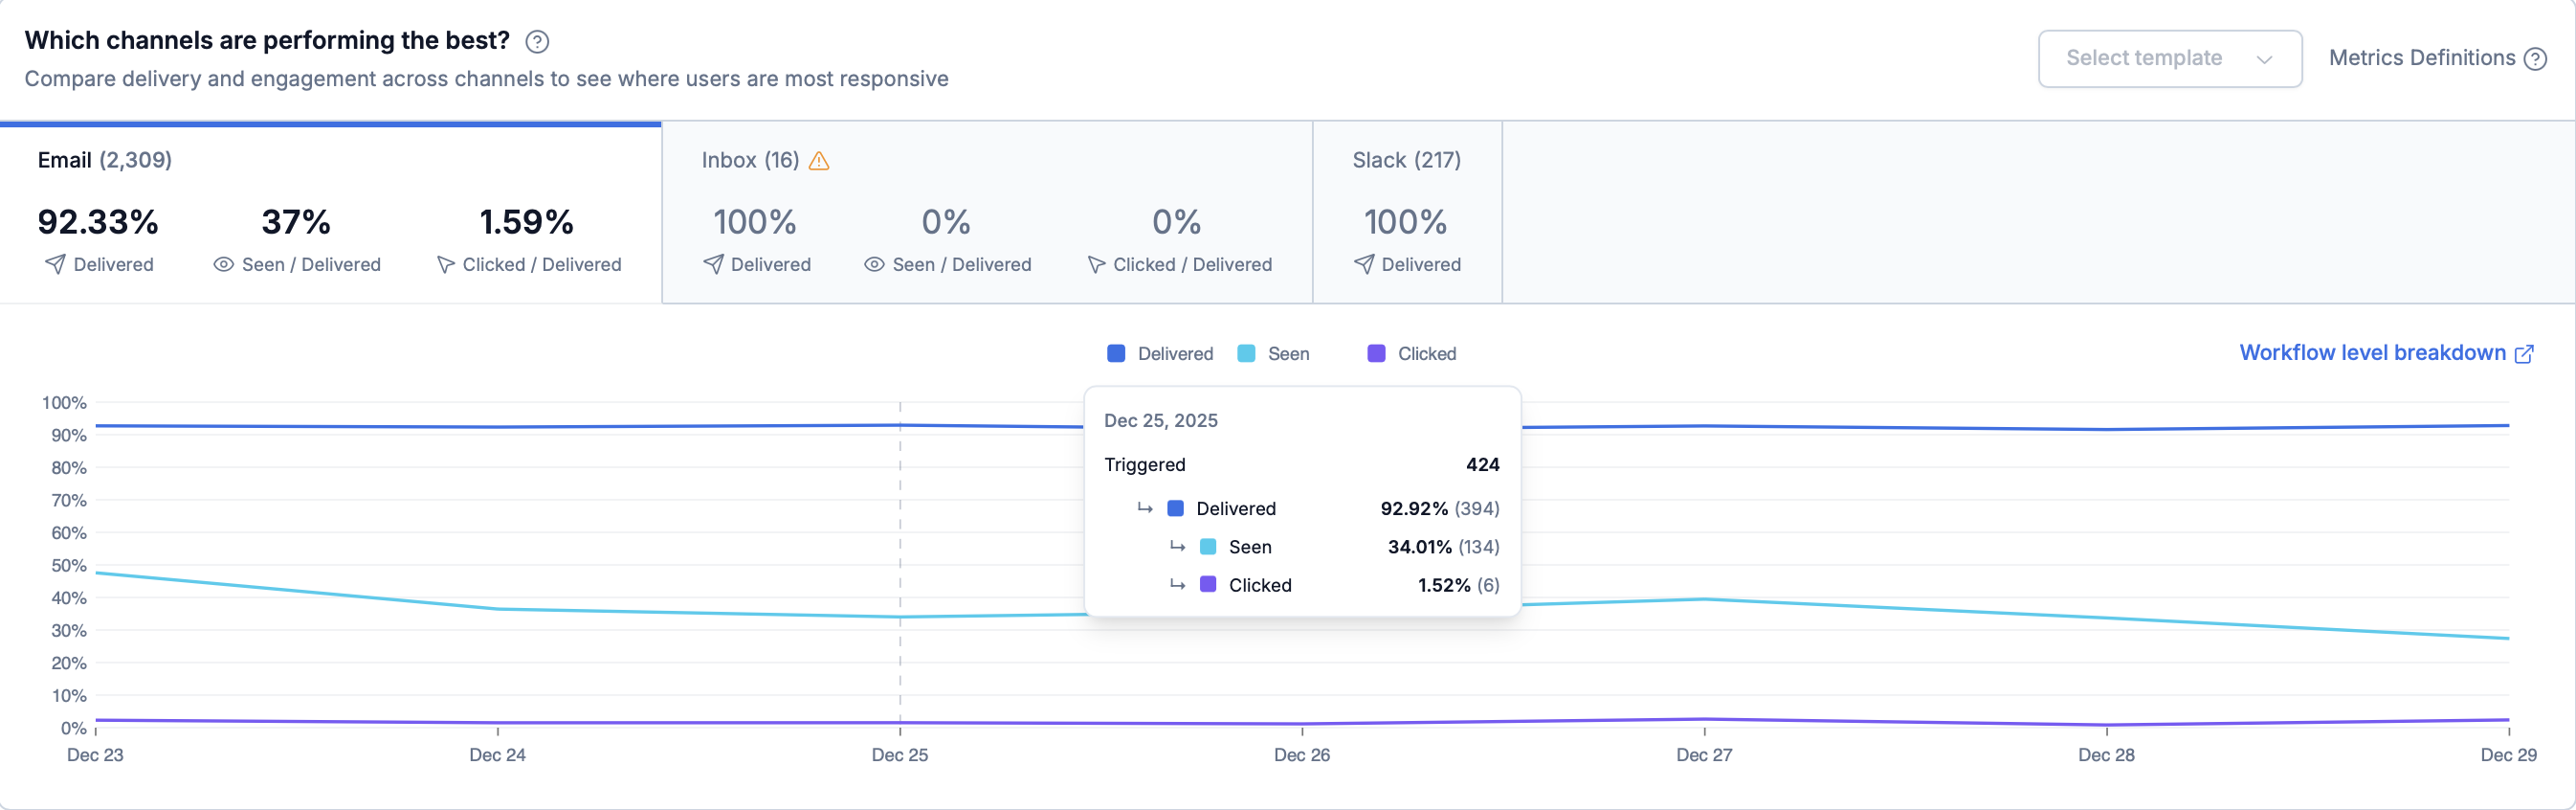Open help icon beside the channels question
This screenshot has height=810, width=2576.
pos(537,42)
